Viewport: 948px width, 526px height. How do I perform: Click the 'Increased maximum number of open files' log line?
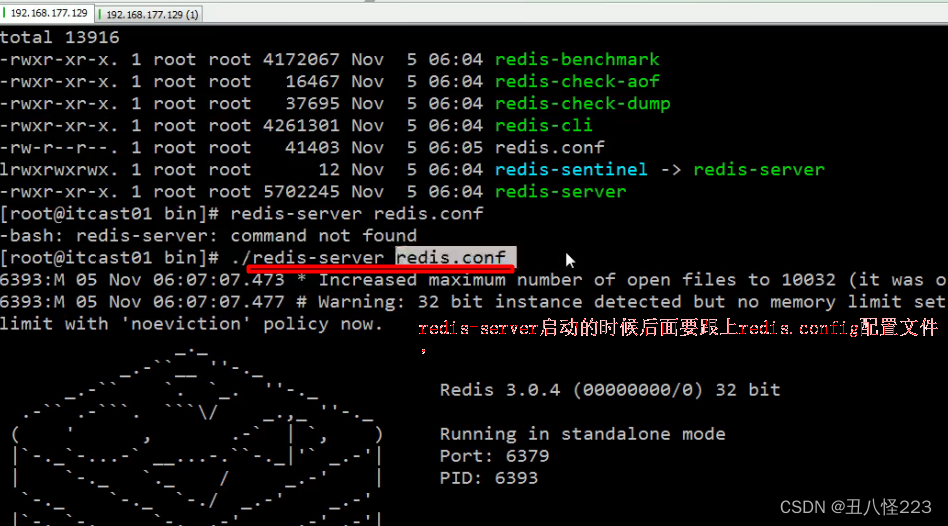click(x=474, y=280)
